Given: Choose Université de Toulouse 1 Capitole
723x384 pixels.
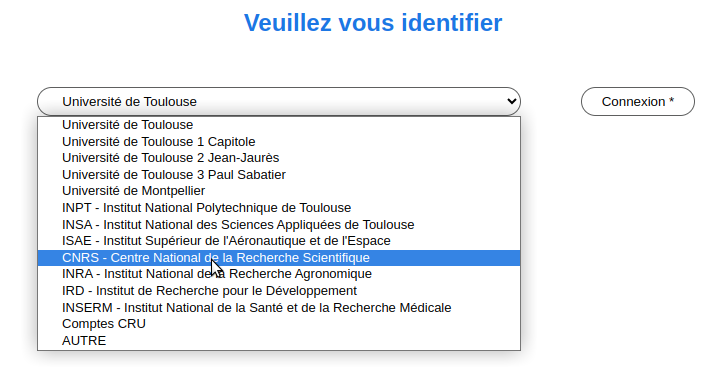Looking at the screenshot, I should 279,142.
